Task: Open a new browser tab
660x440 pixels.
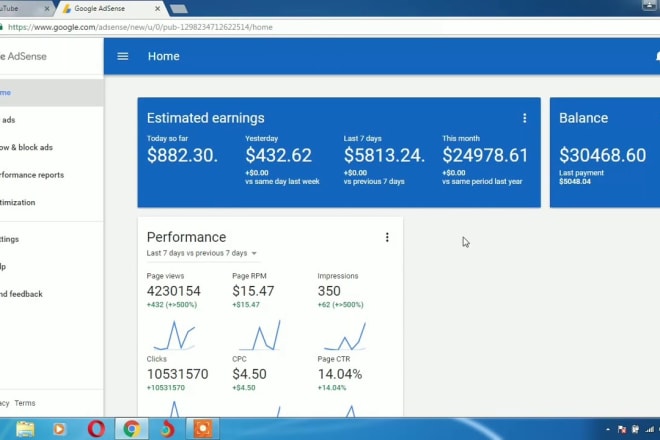Action: coord(179,9)
